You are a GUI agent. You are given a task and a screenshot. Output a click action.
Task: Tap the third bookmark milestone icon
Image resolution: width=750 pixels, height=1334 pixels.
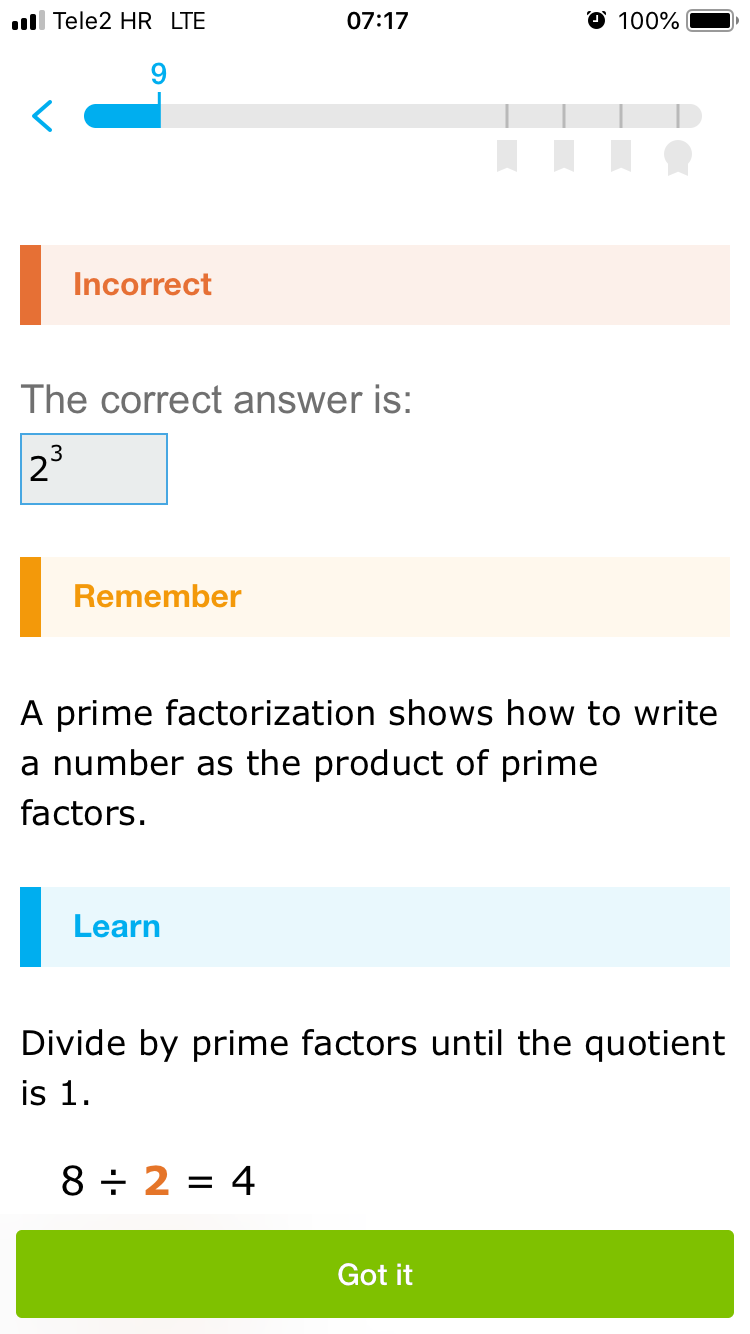pyautogui.click(x=621, y=156)
